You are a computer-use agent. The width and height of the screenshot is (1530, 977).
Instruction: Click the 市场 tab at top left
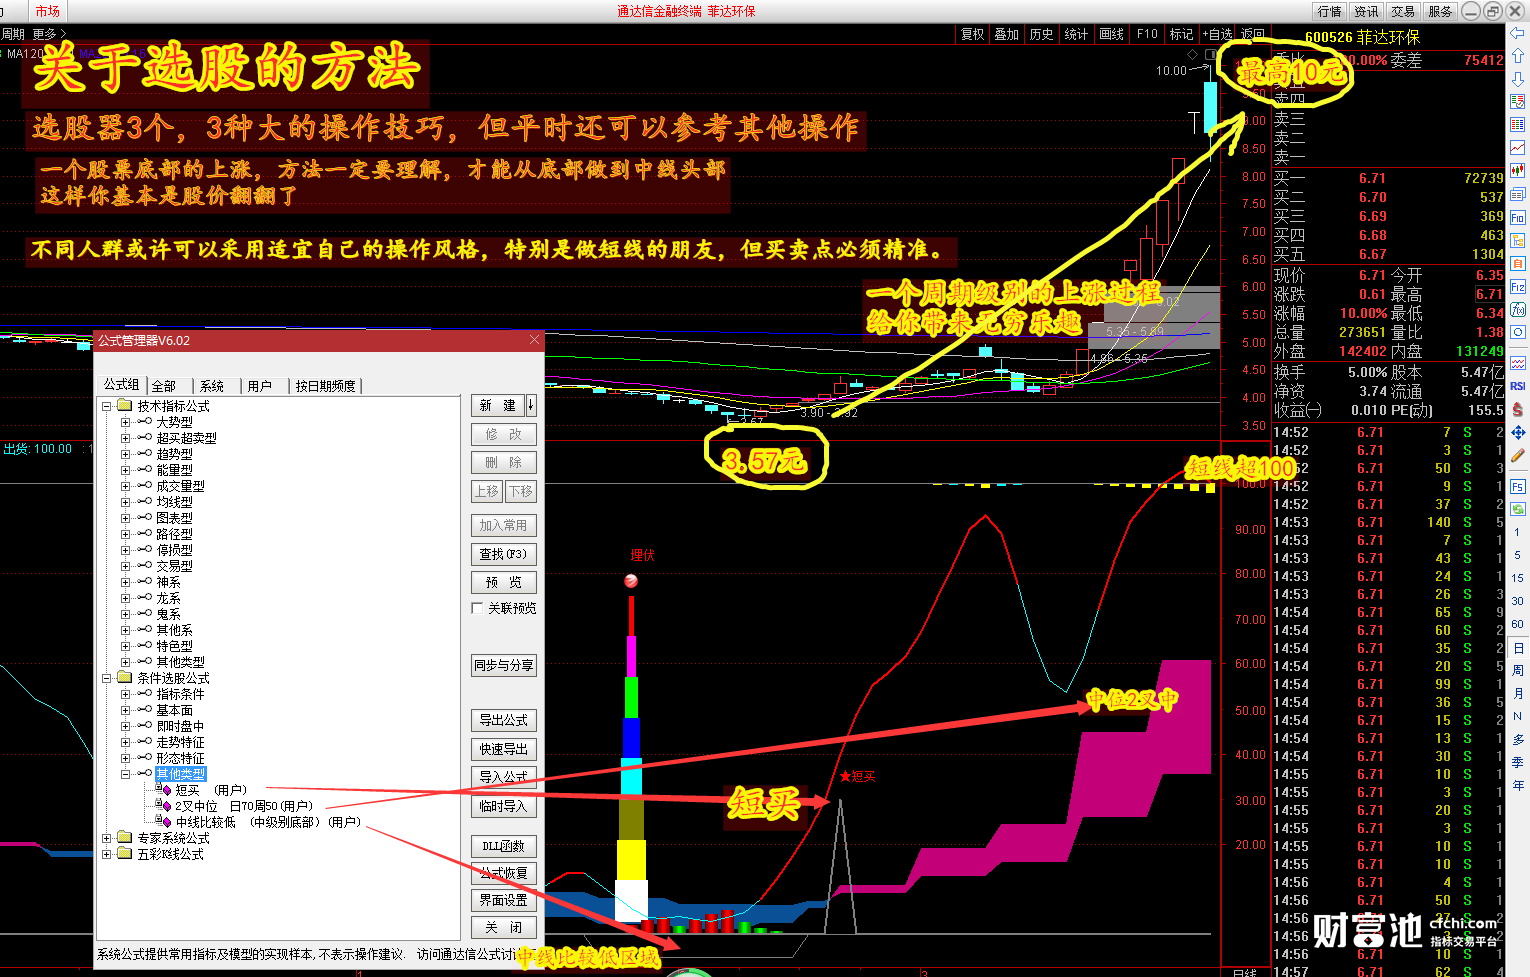click(47, 11)
